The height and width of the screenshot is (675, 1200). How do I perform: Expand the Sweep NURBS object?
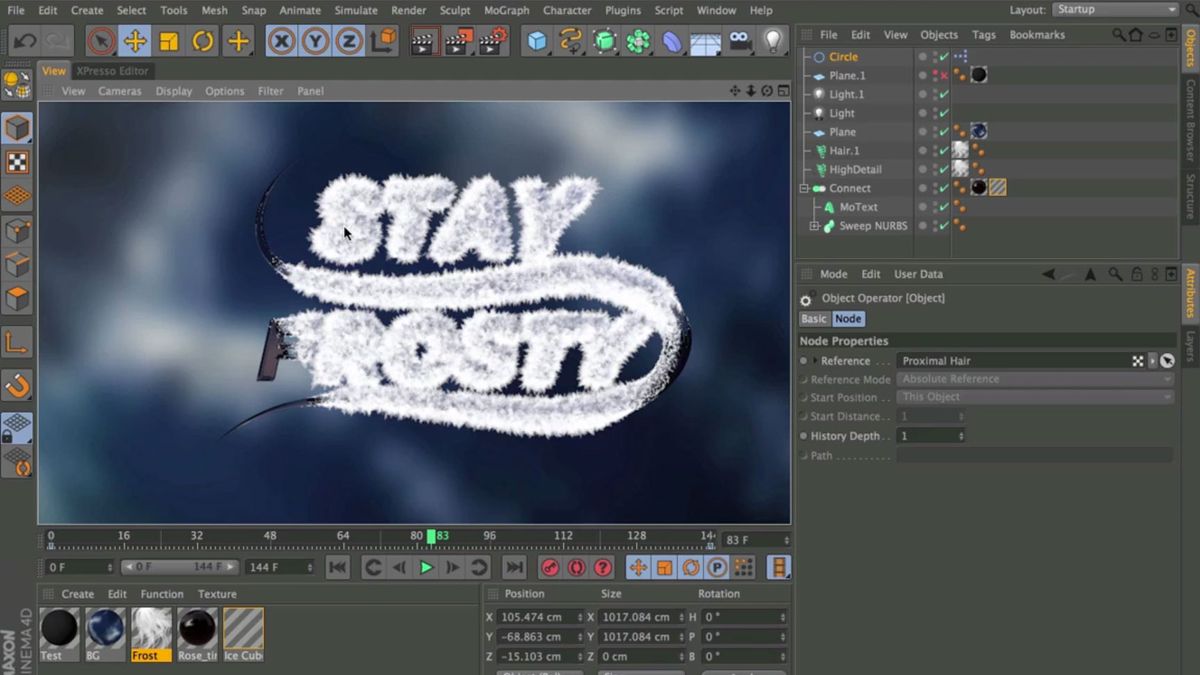(x=814, y=226)
